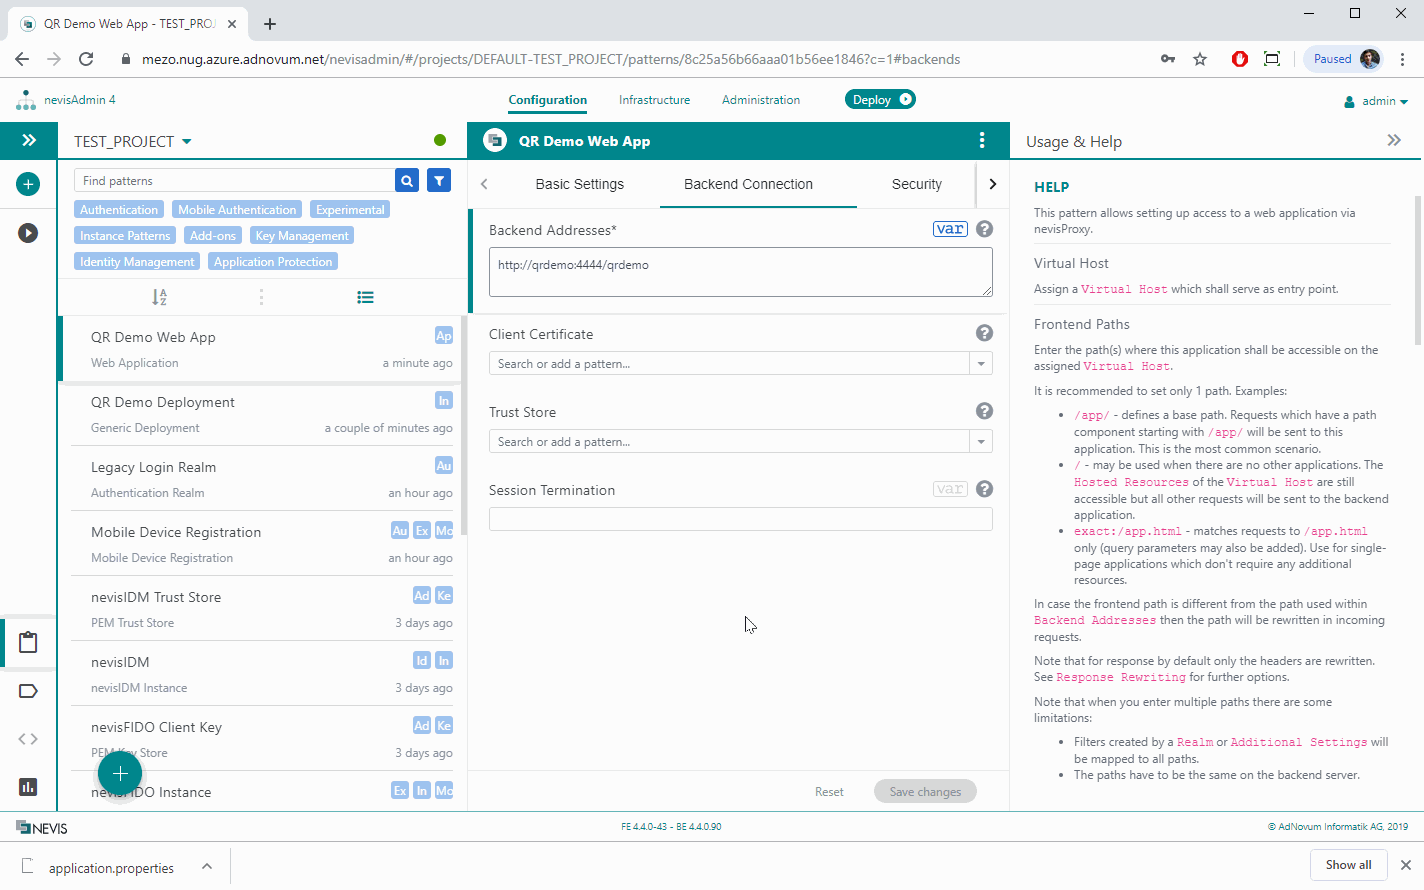Viewport: 1424px width, 890px height.
Task: Switch to Basic Settings tab
Action: 580,184
